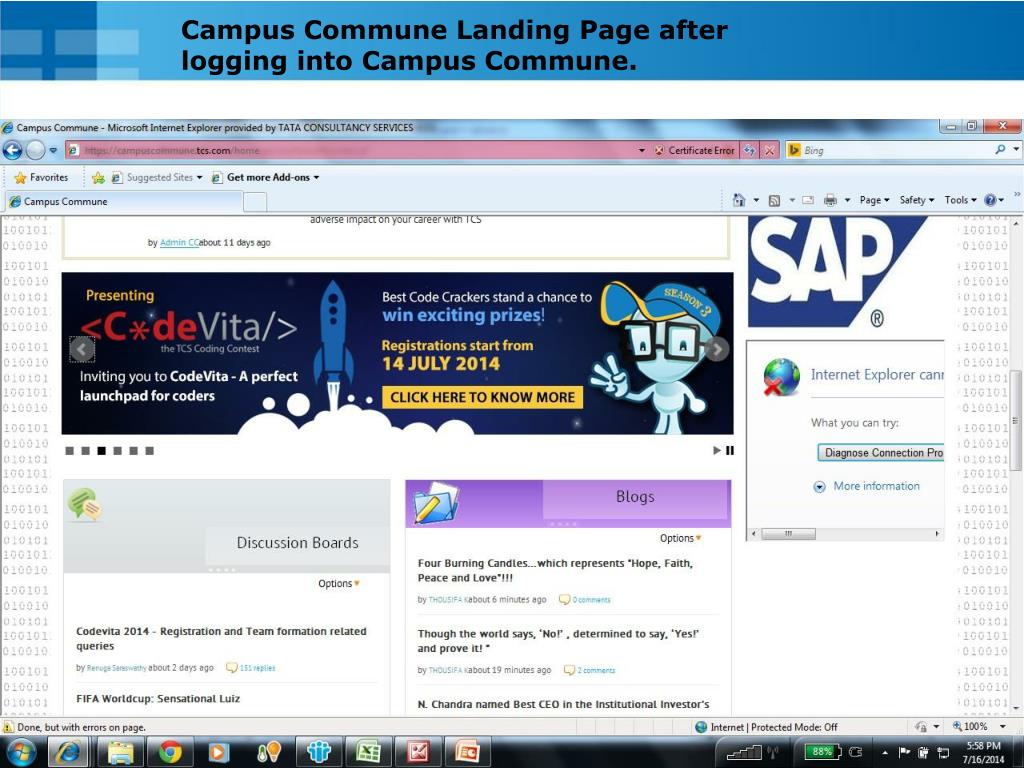Select the last slideshow indicator square
The height and width of the screenshot is (768, 1024).
click(x=150, y=451)
